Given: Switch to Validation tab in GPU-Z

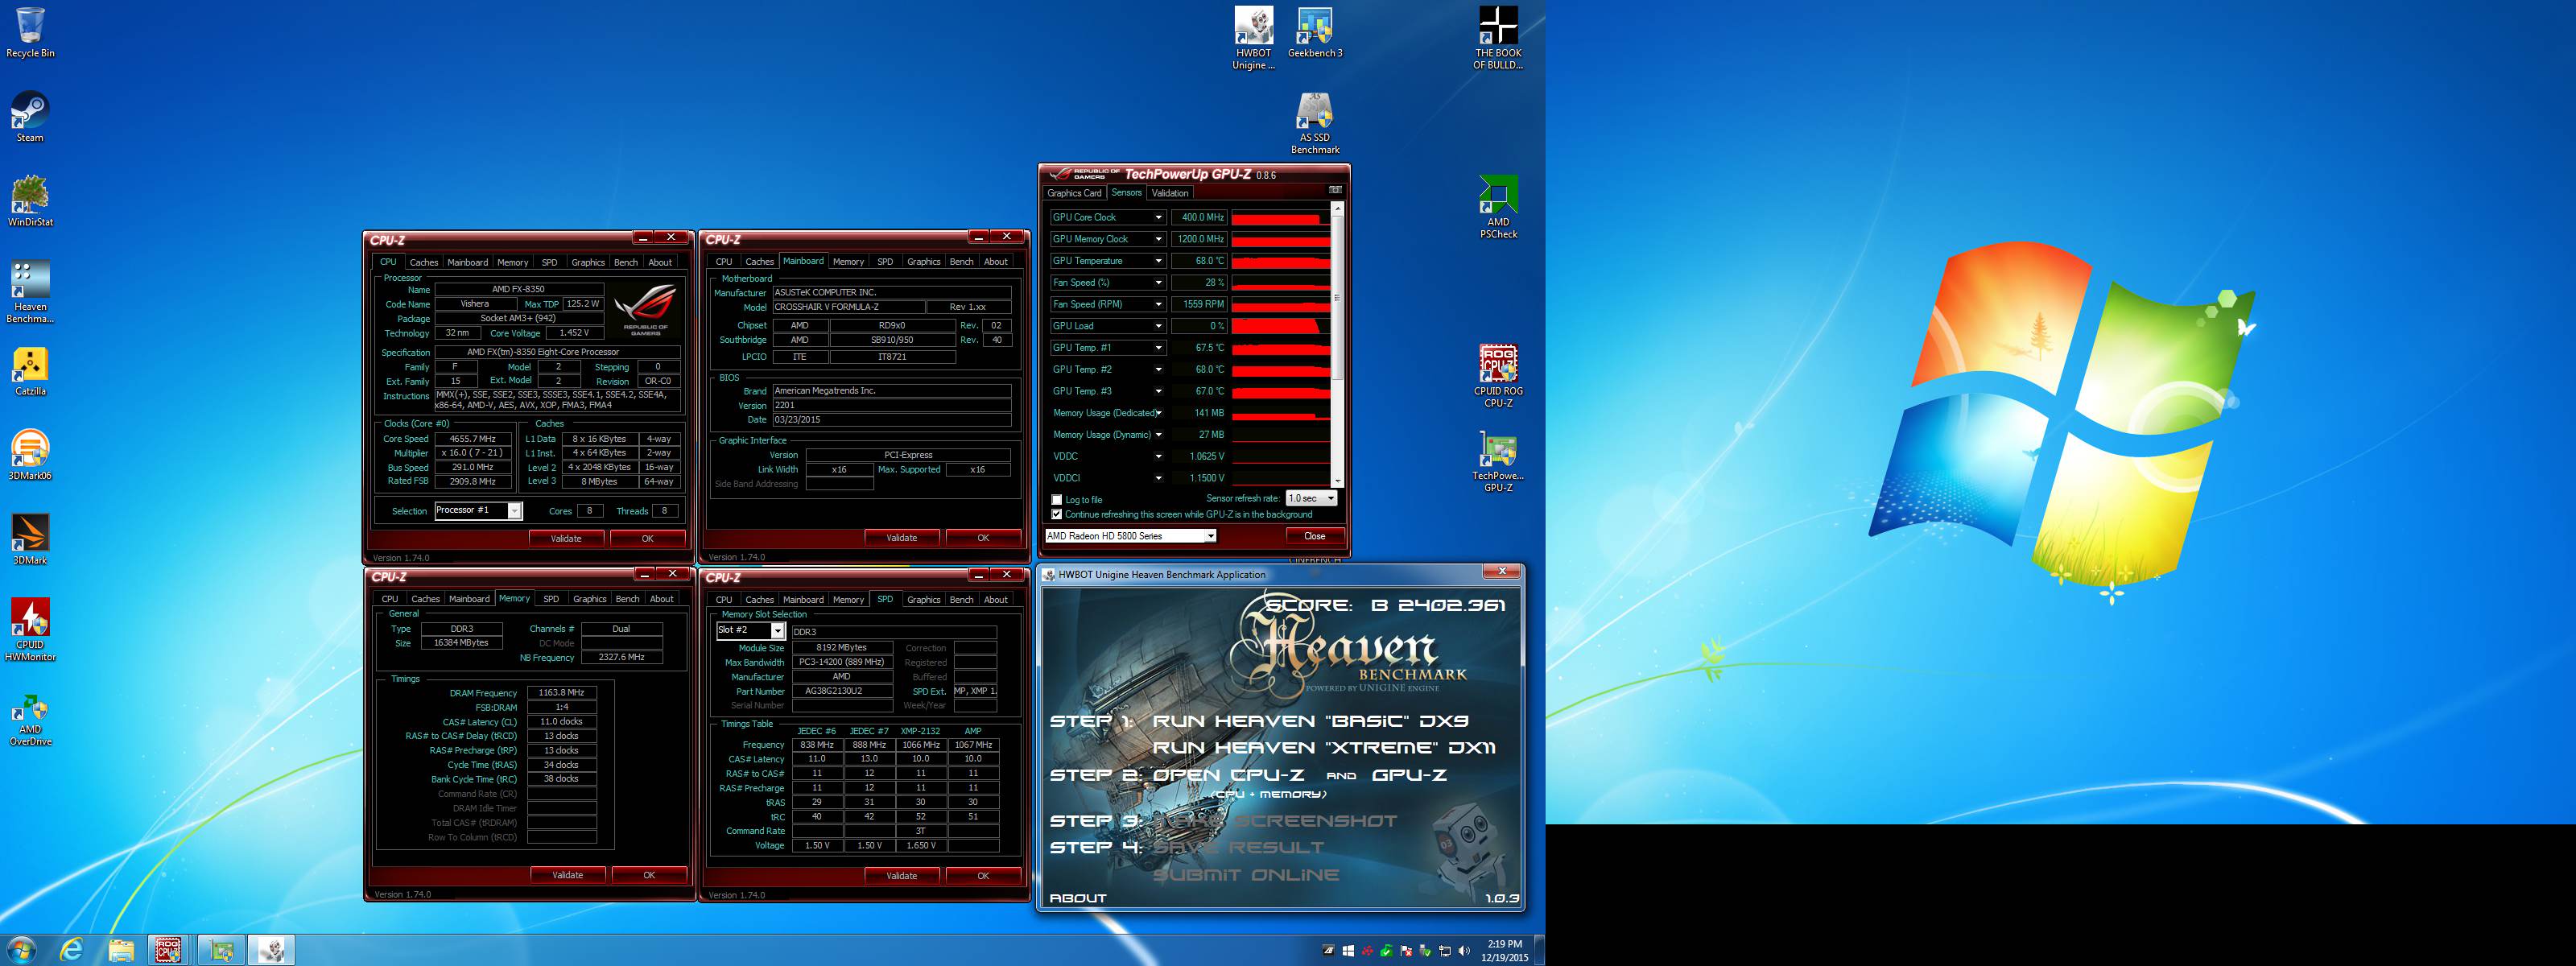Looking at the screenshot, I should [x=1169, y=193].
